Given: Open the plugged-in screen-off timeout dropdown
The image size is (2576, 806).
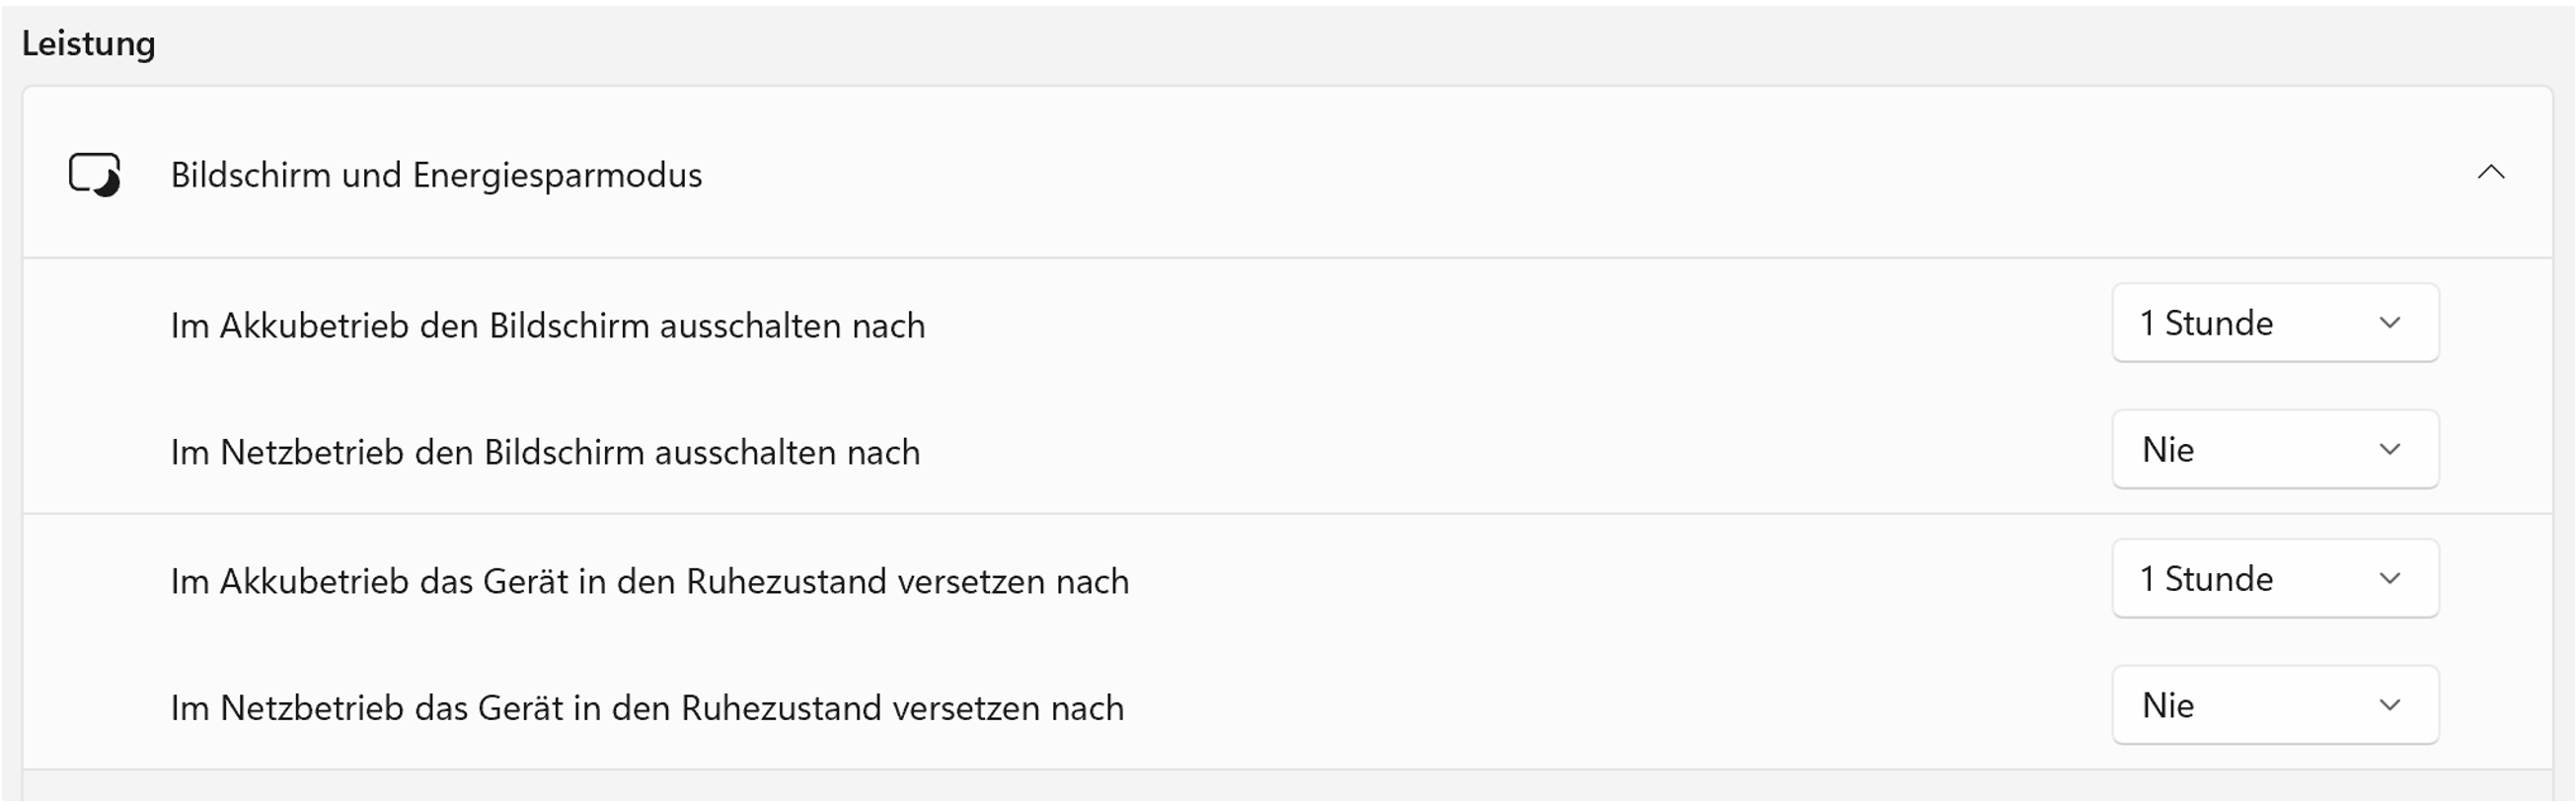Looking at the screenshot, I should click(x=2274, y=450).
